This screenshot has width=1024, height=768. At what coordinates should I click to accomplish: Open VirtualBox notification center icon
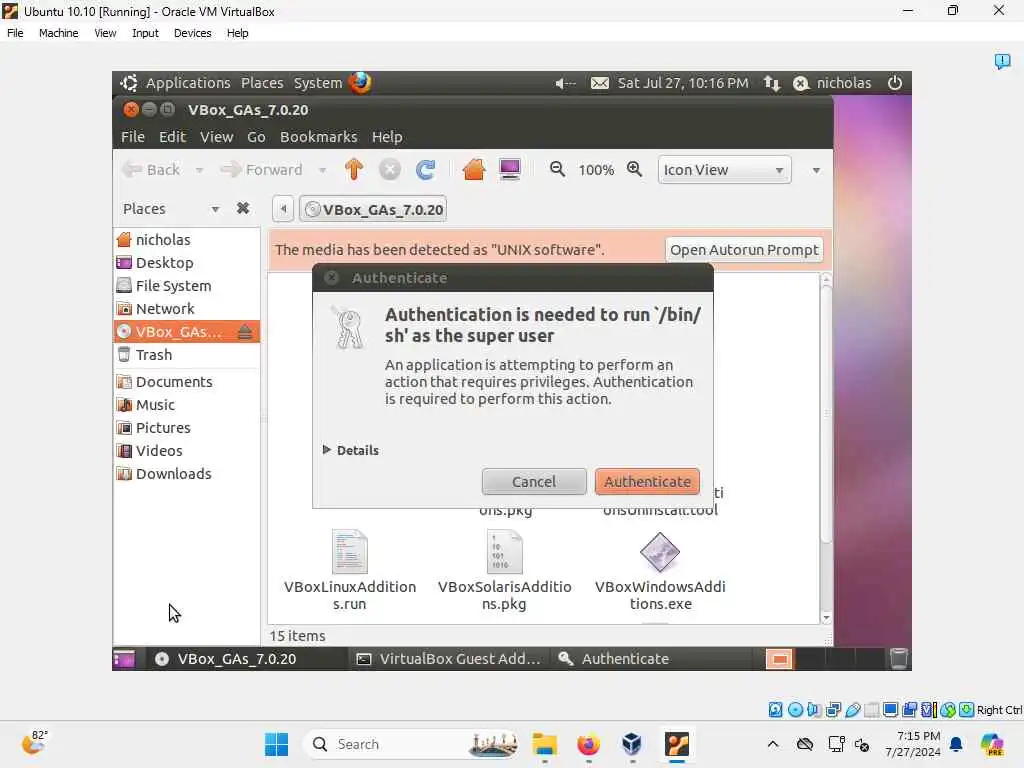pos(1002,61)
